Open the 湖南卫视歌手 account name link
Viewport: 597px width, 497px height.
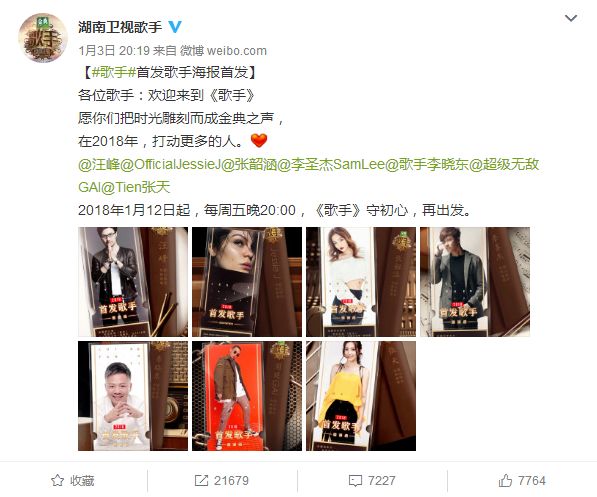pos(120,27)
